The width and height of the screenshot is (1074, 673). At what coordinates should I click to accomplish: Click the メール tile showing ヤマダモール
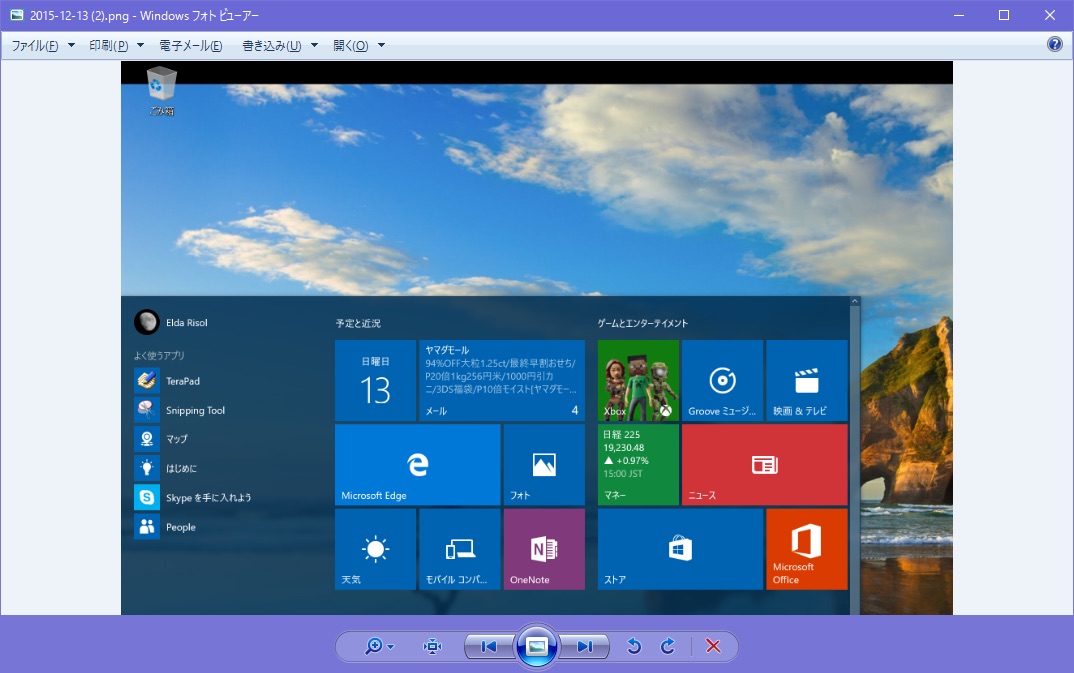[x=501, y=381]
